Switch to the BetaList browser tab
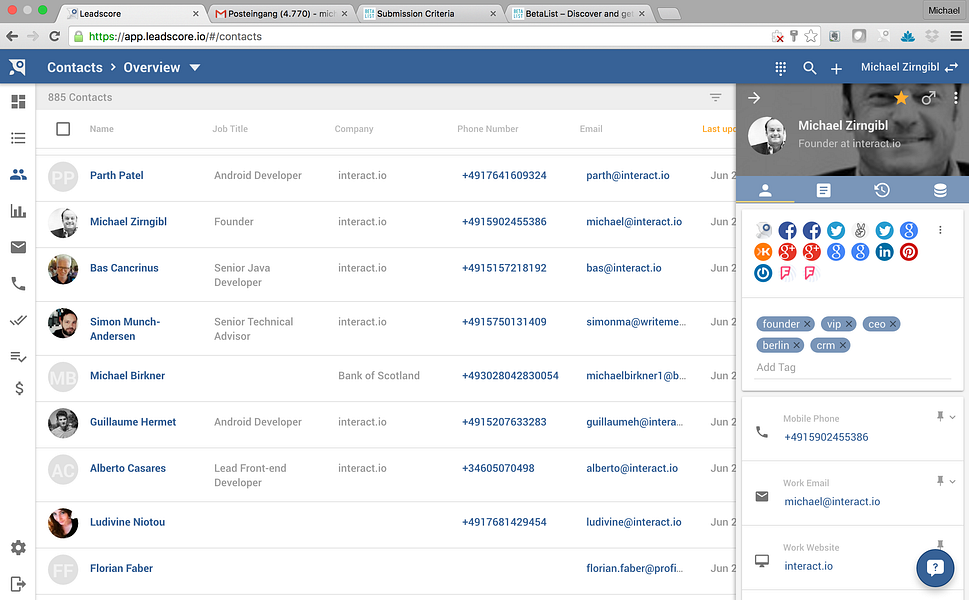Screen dimensions: 969x600 (579, 14)
